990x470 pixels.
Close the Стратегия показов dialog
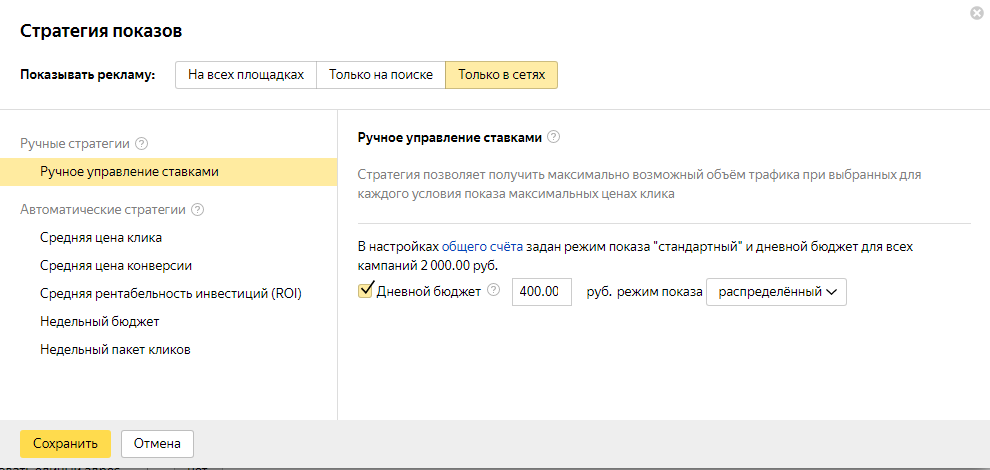[976, 12]
